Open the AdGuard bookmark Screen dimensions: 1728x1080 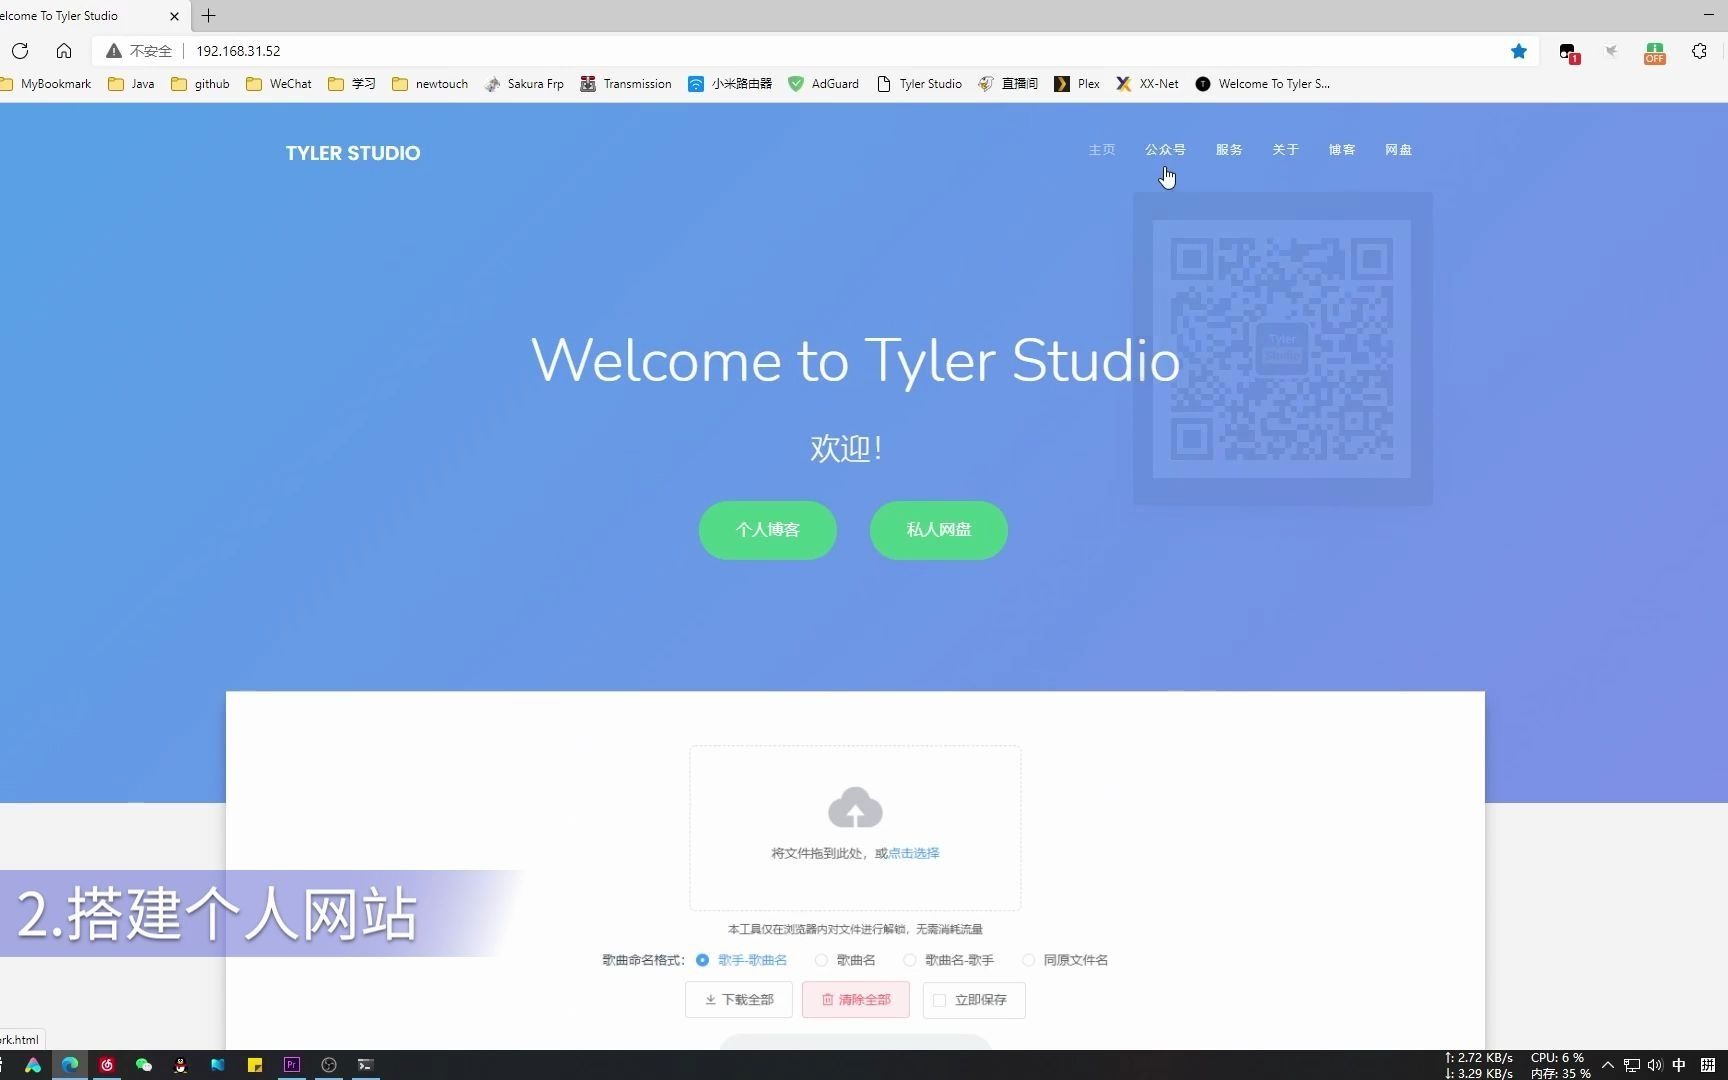(x=824, y=84)
